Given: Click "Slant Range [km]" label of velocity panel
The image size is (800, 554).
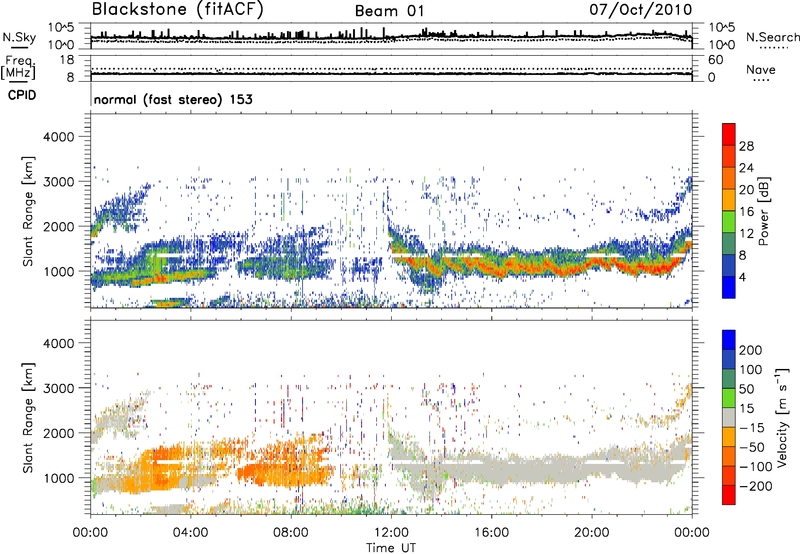Looking at the screenshot, I should (28, 417).
